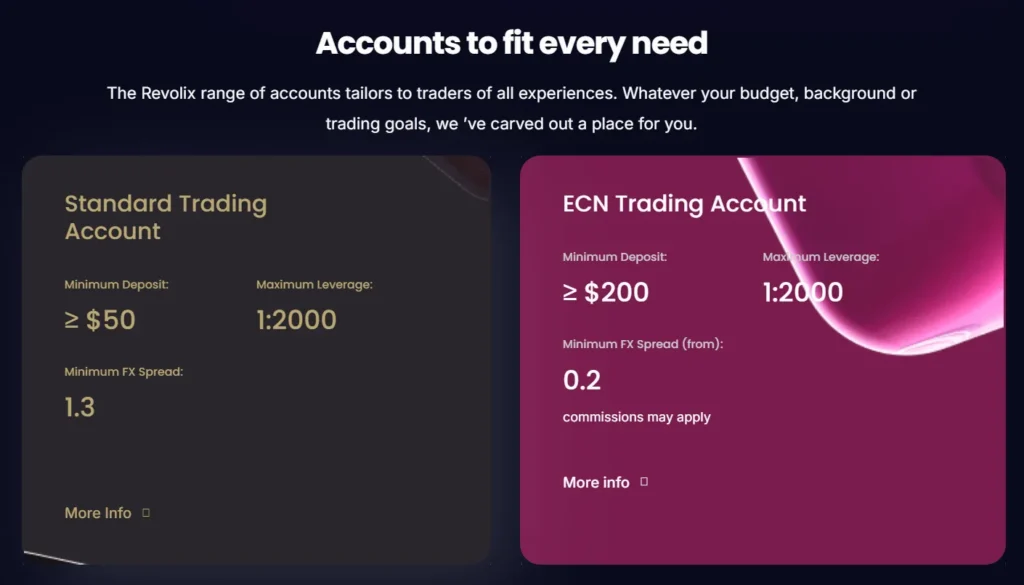Click Standard card Minimum Deposit label
Viewport: 1024px width, 585px height.
117,285
